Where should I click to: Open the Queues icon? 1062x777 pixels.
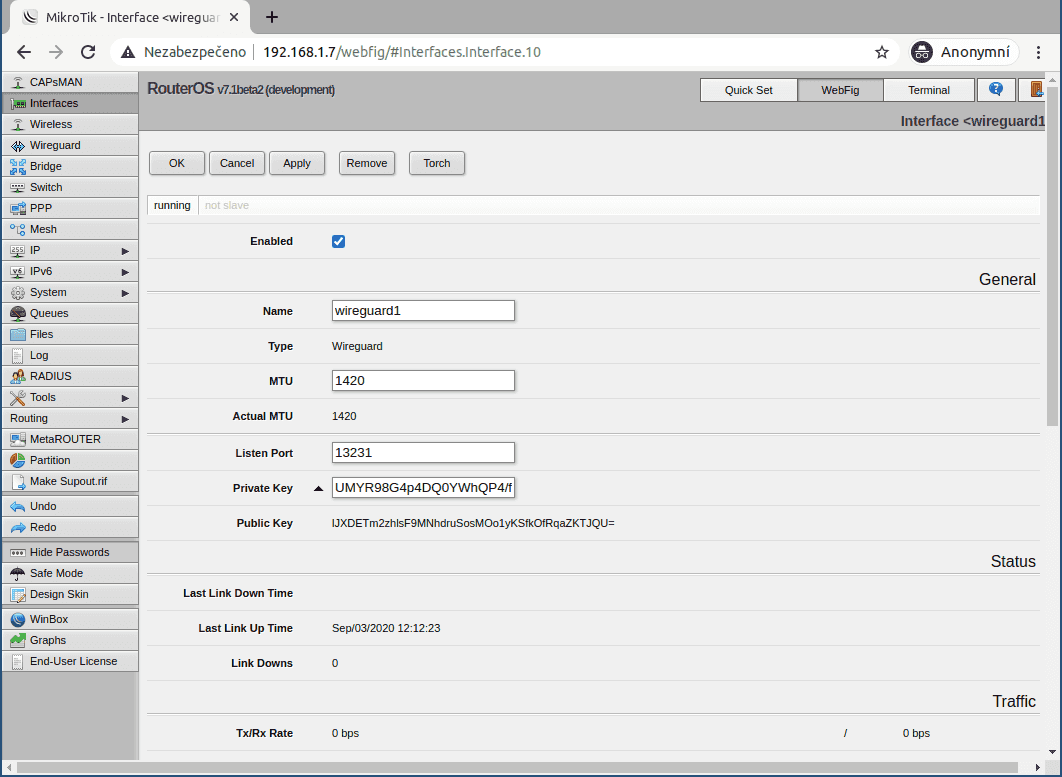click(x=18, y=313)
